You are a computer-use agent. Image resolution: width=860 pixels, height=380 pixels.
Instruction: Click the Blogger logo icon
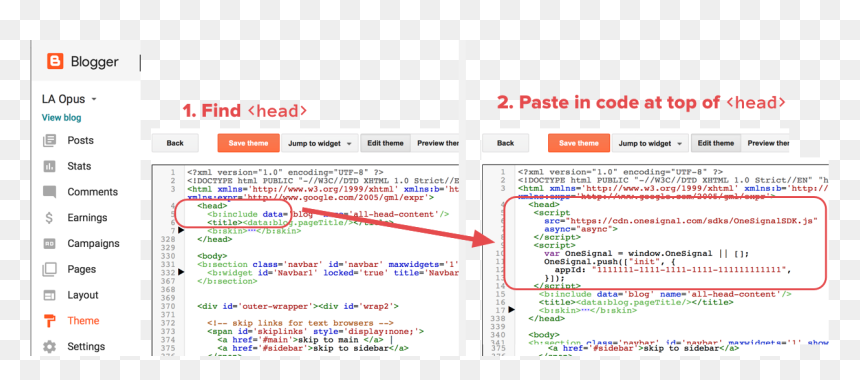(55, 61)
